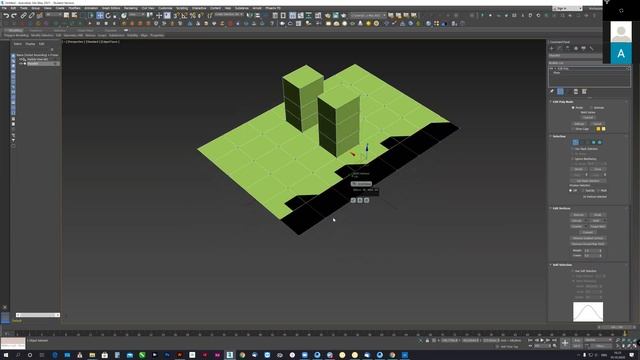Open Material Editor
Image resolution: width=640 pixels, height=360 pixels.
318,16
